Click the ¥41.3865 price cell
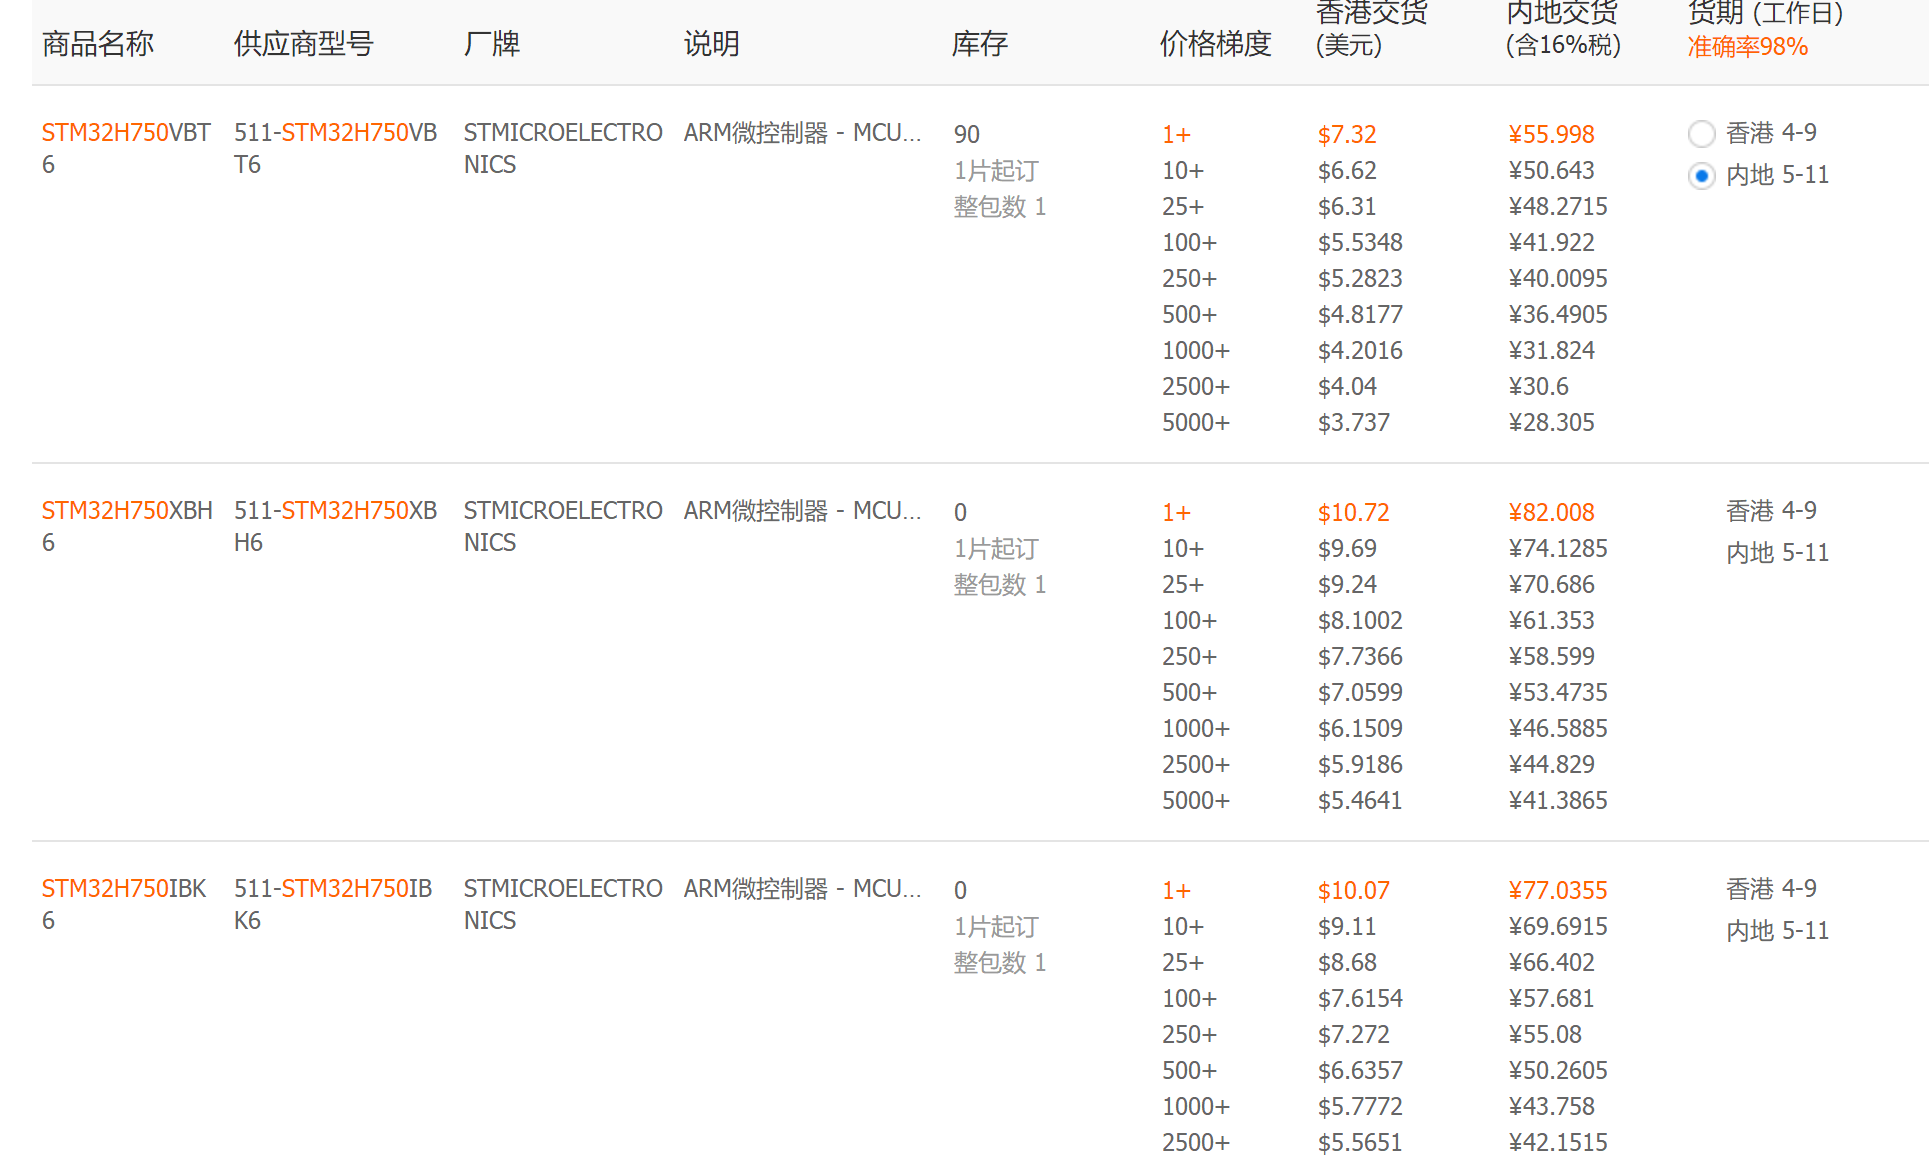The width and height of the screenshot is (1929, 1156). pos(1558,800)
